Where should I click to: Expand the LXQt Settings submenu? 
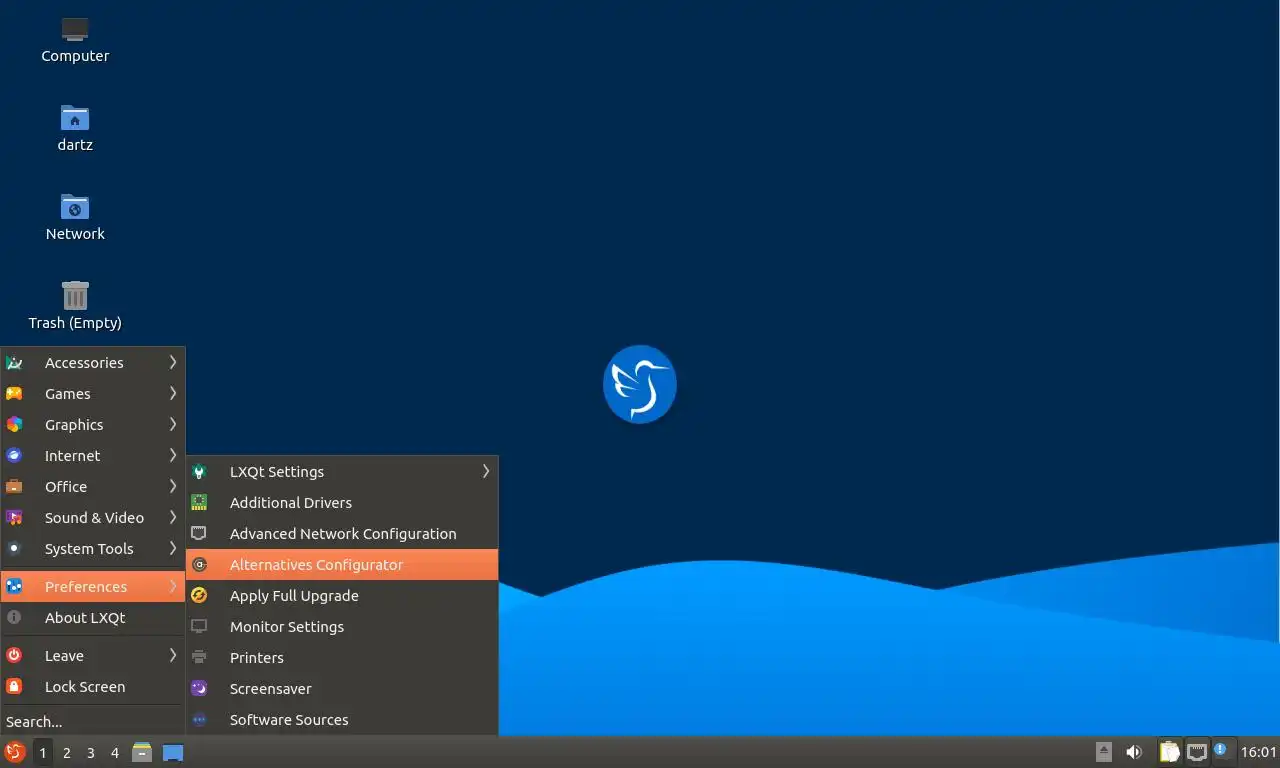(x=342, y=472)
